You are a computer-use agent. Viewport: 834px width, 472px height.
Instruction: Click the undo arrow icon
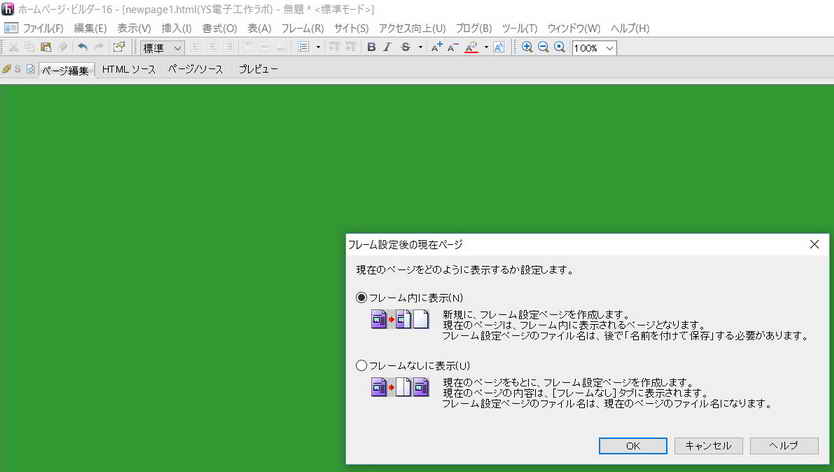point(82,47)
